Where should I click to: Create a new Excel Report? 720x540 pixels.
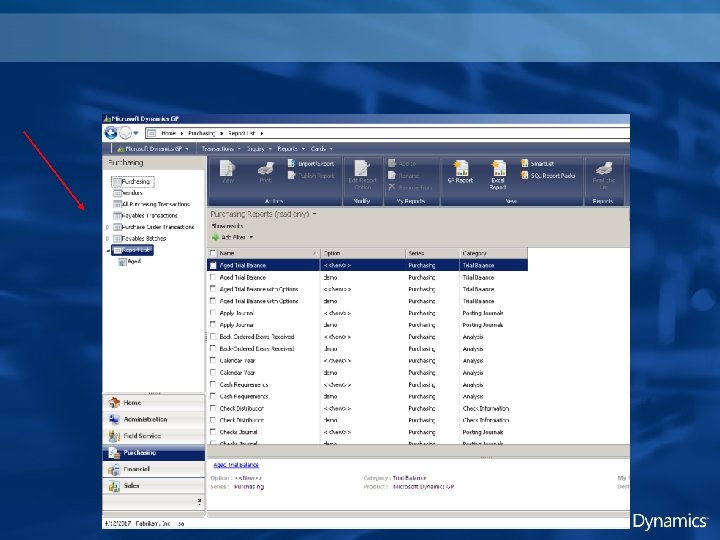(498, 174)
